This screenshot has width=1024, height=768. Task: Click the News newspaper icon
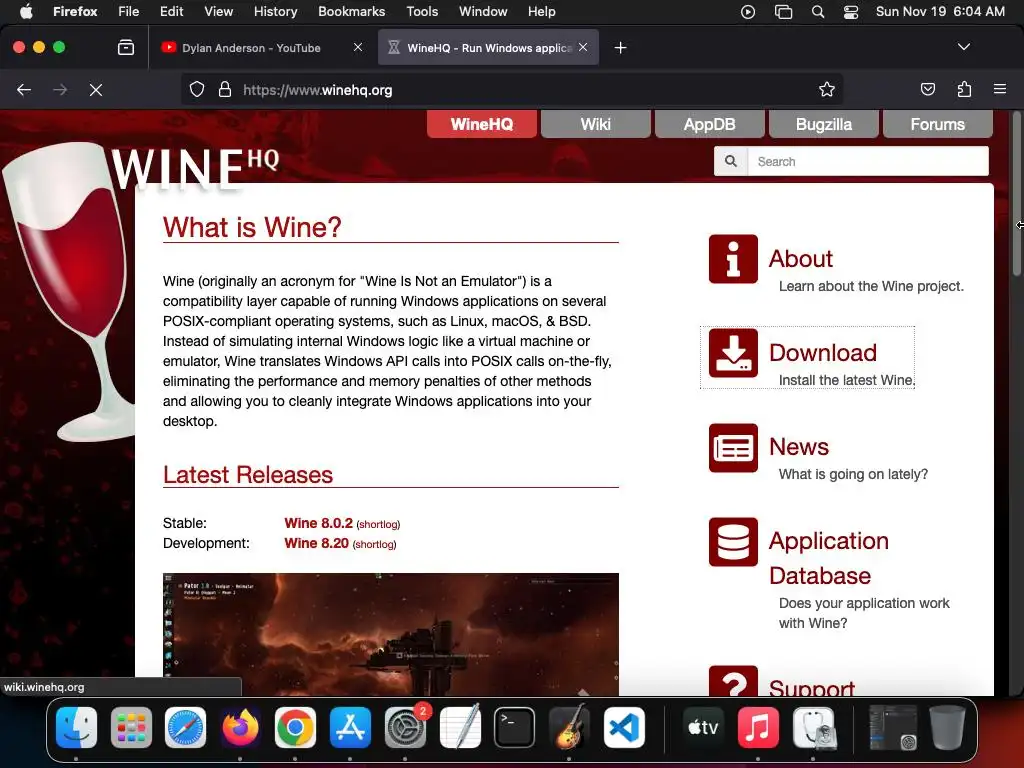pyautogui.click(x=733, y=448)
